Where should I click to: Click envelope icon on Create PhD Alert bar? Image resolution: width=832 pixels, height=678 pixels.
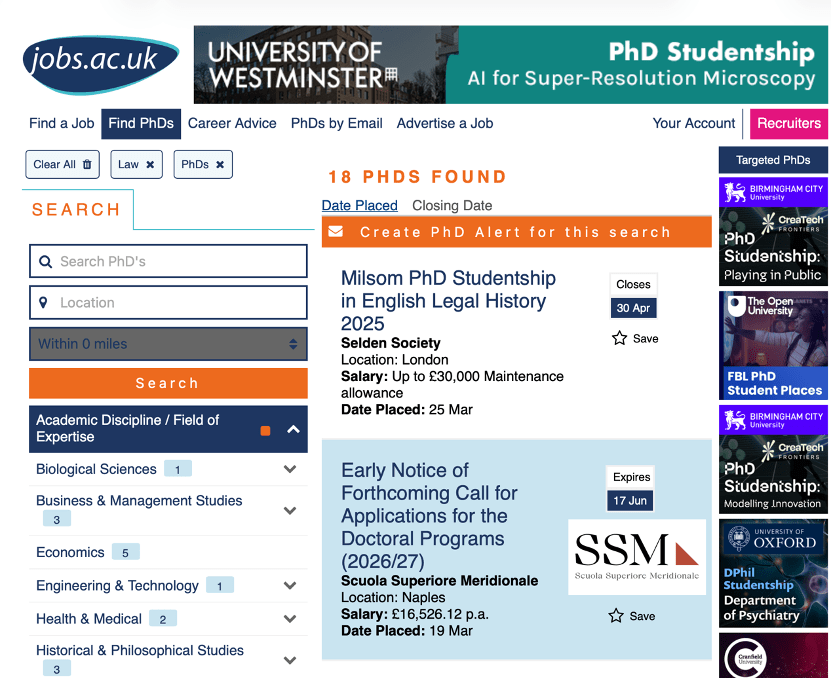click(x=336, y=232)
